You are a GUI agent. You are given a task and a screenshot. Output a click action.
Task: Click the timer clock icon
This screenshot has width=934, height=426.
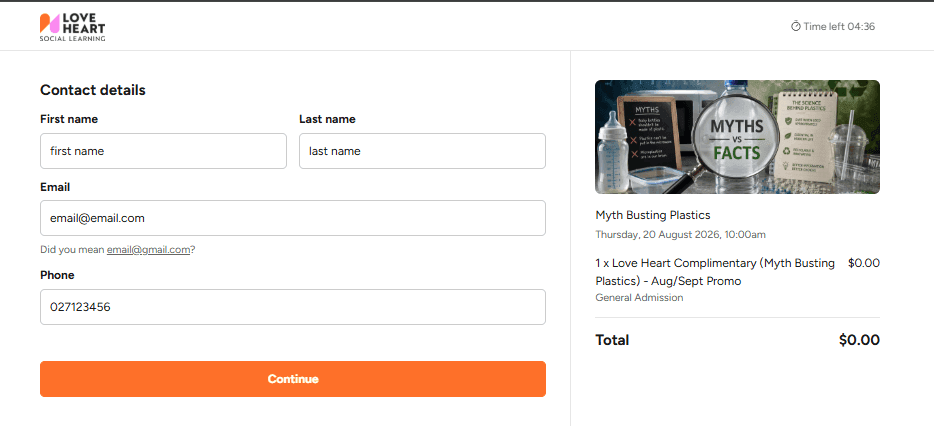point(795,26)
